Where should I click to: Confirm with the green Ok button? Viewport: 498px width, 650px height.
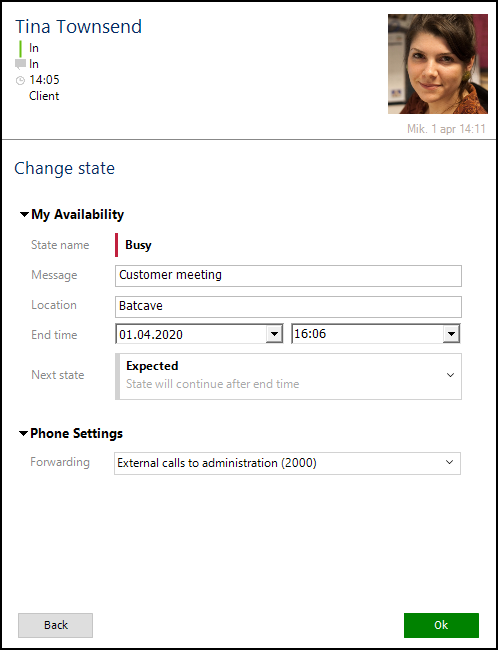tap(441, 625)
